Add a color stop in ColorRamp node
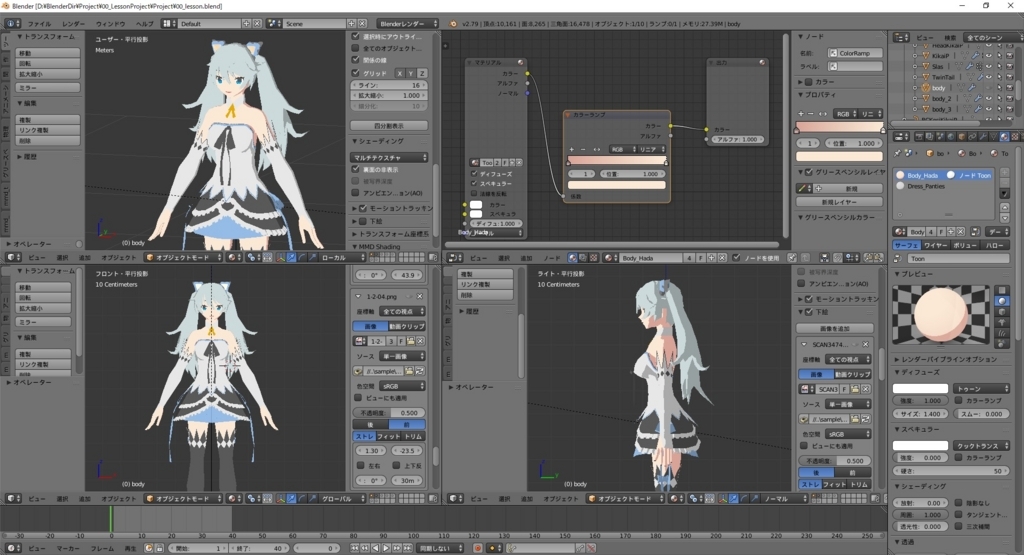 572,150
